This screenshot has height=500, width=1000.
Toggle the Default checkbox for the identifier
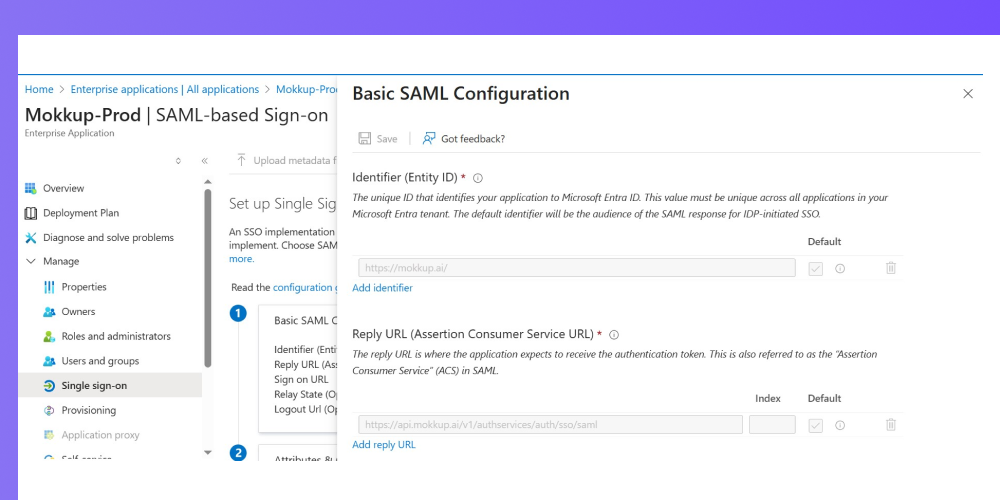(x=816, y=268)
